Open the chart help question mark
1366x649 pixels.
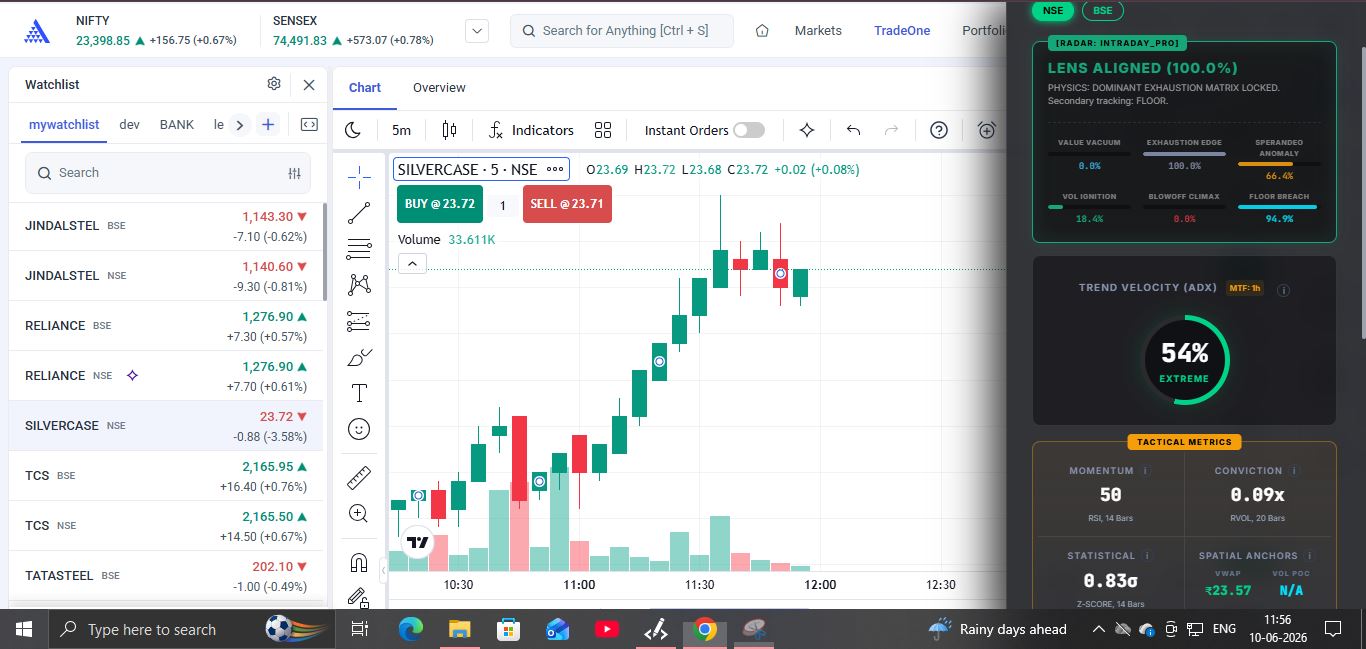939,130
